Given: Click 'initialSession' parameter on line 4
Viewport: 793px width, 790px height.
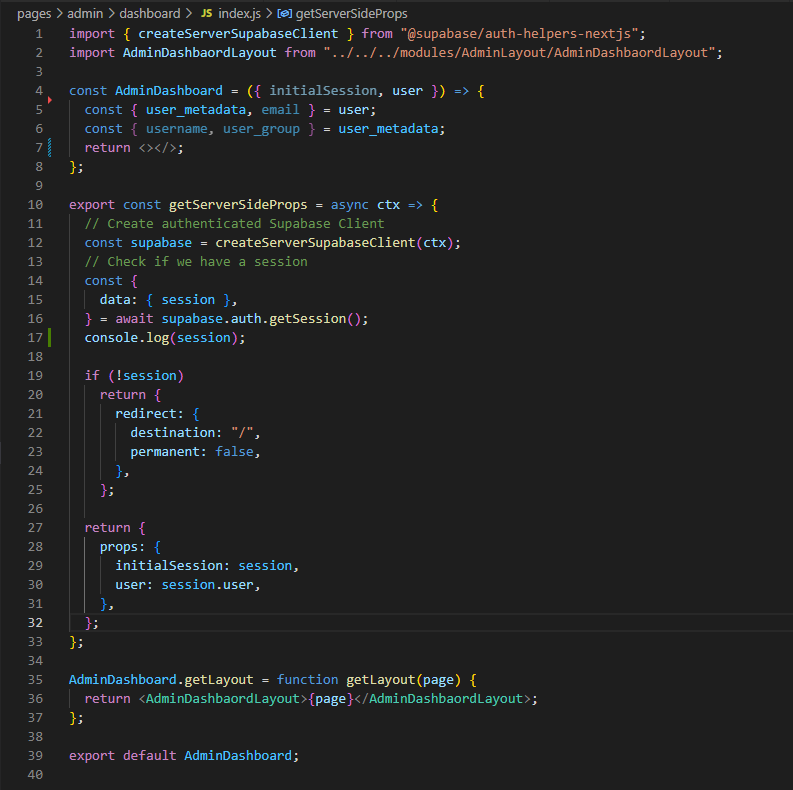Looking at the screenshot, I should pyautogui.click(x=323, y=91).
